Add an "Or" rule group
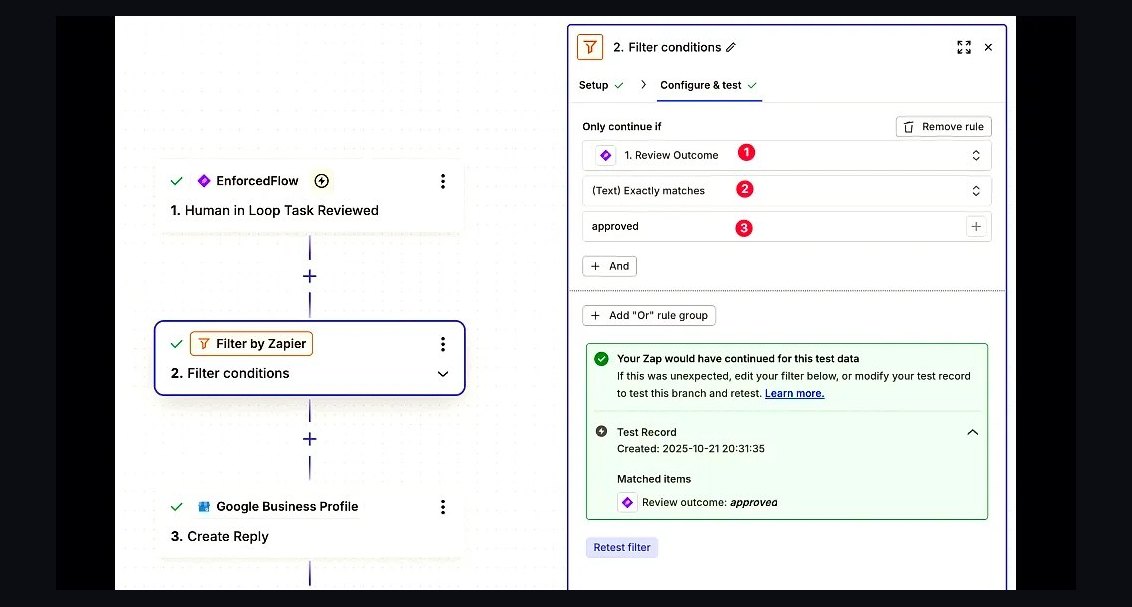The width and height of the screenshot is (1132, 607). [649, 315]
